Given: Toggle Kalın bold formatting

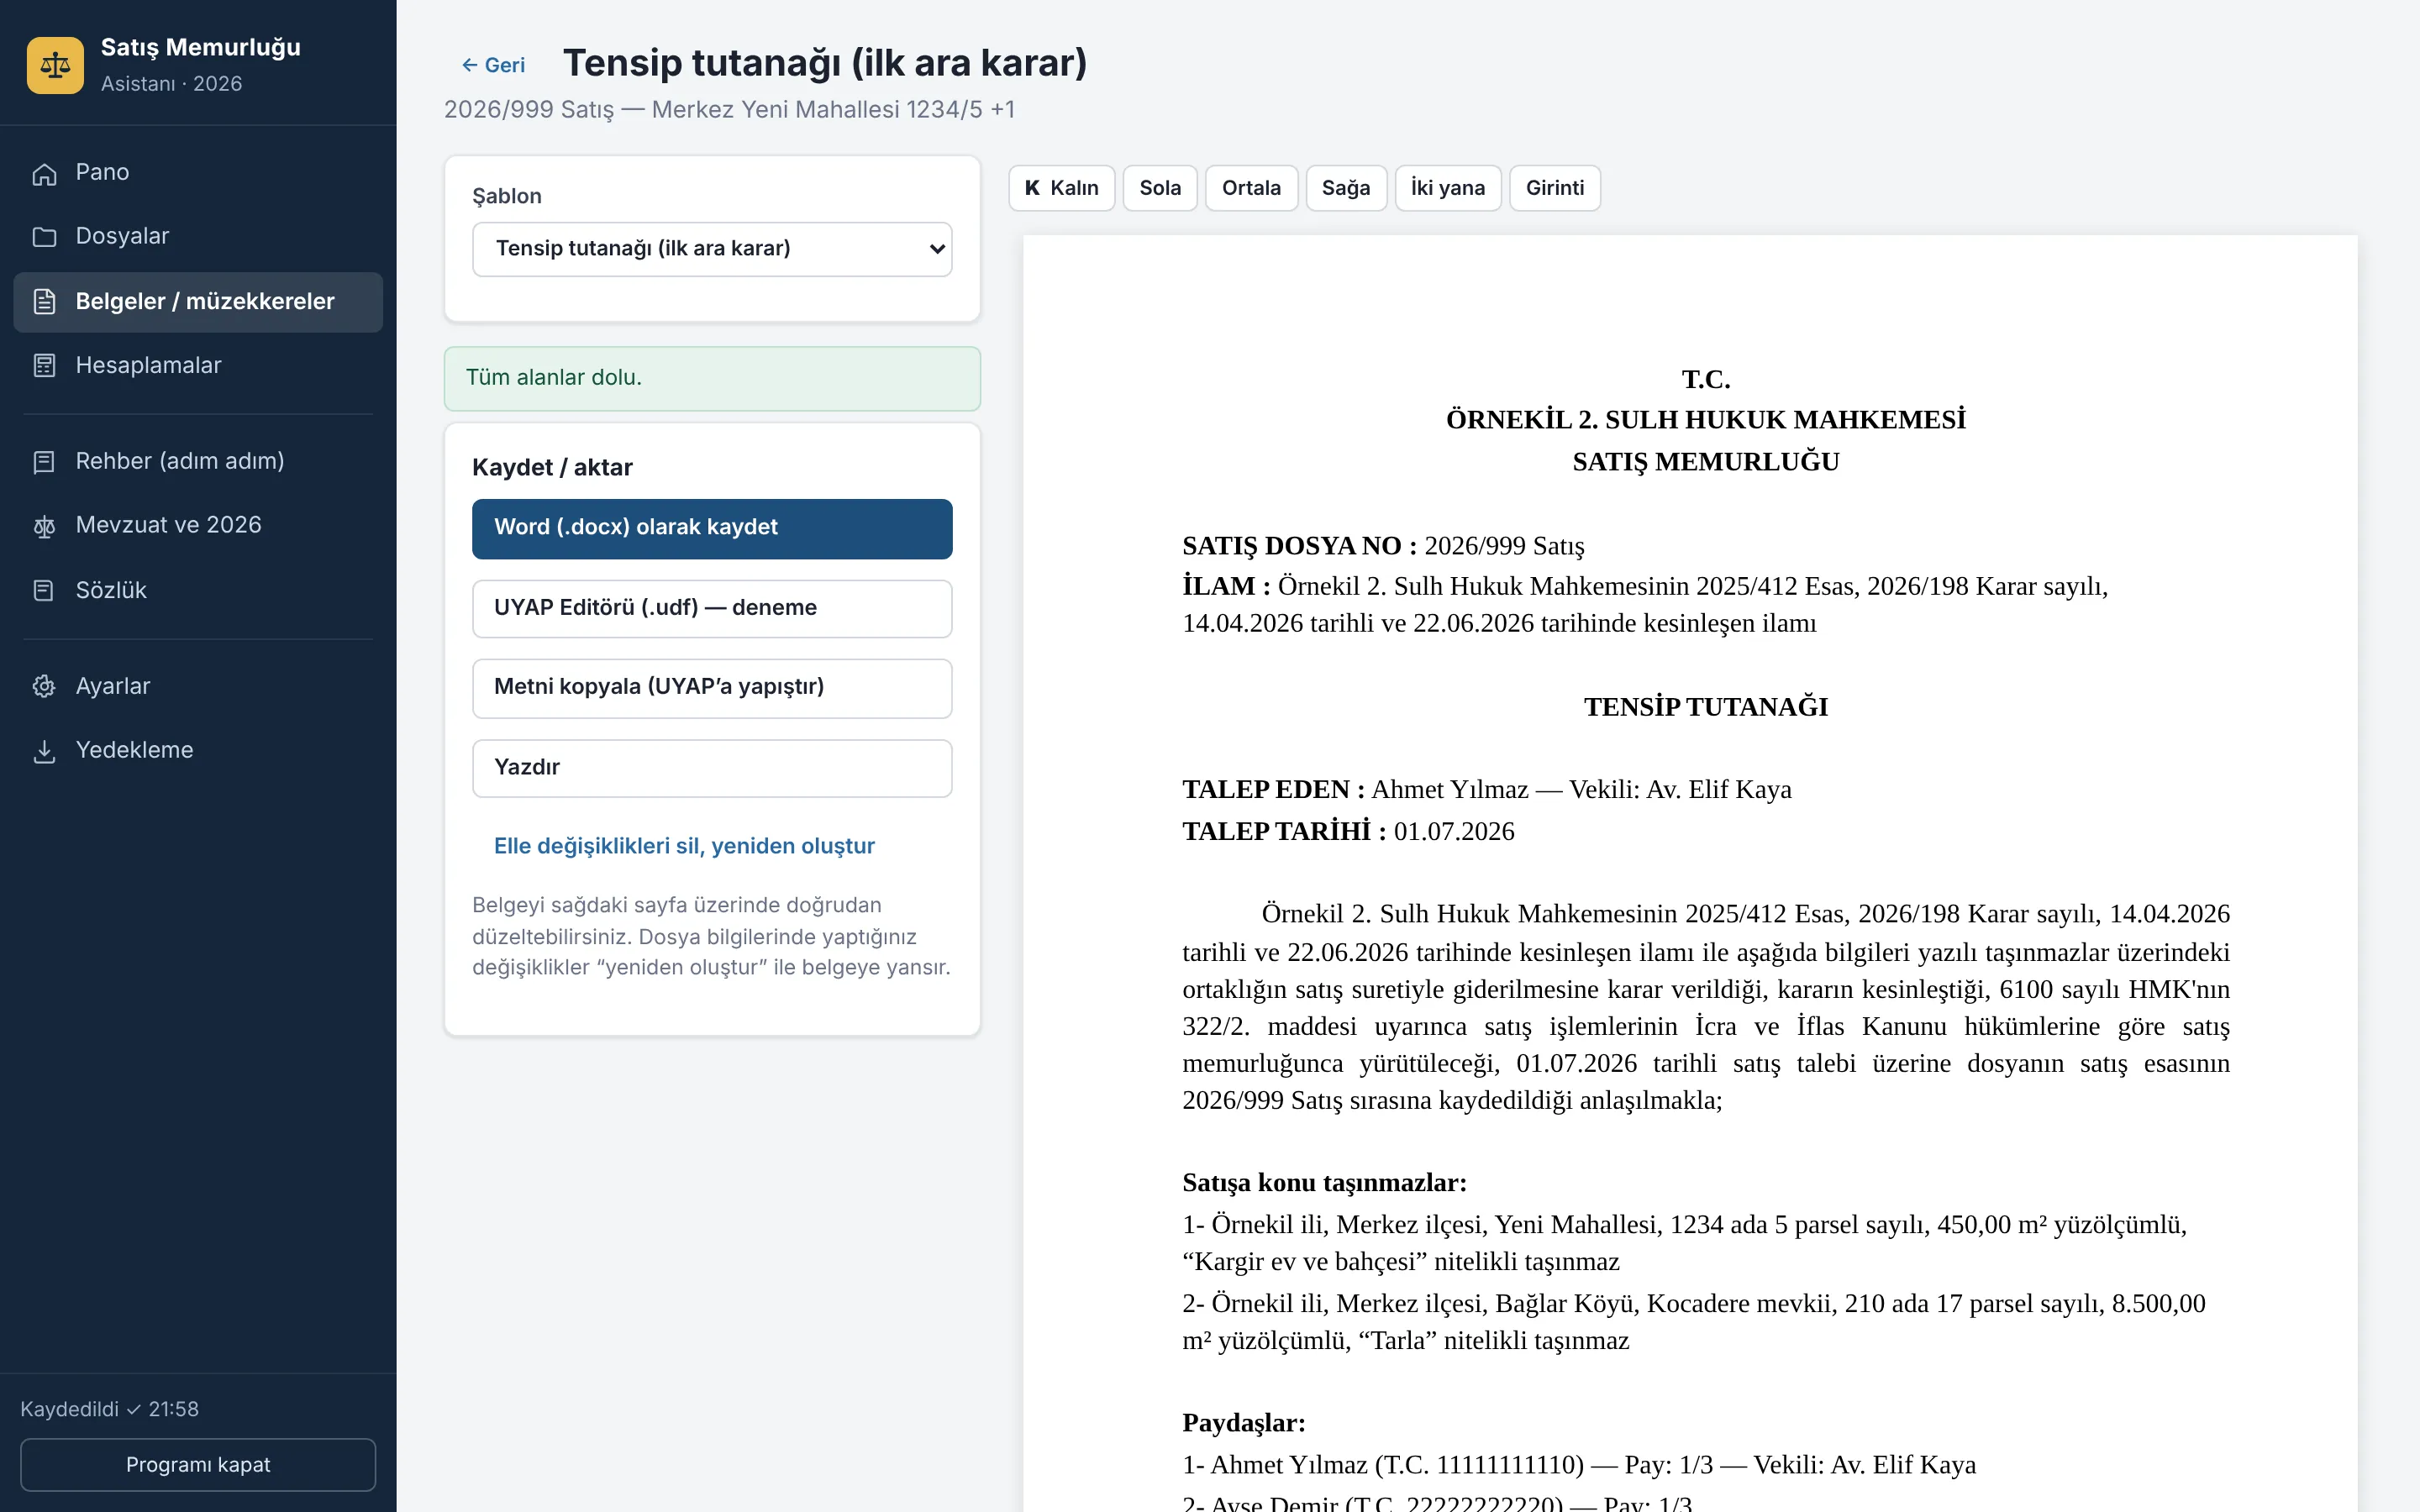Looking at the screenshot, I should (1061, 188).
